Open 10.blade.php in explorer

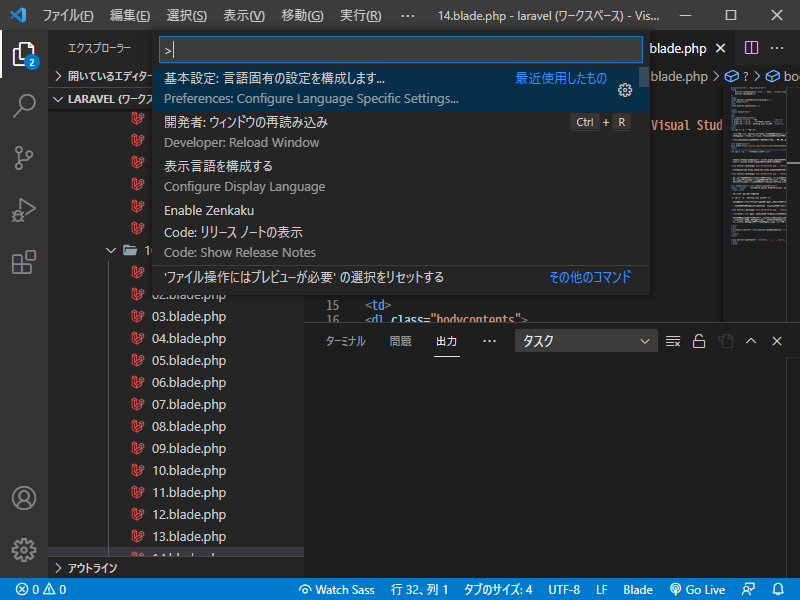(189, 470)
